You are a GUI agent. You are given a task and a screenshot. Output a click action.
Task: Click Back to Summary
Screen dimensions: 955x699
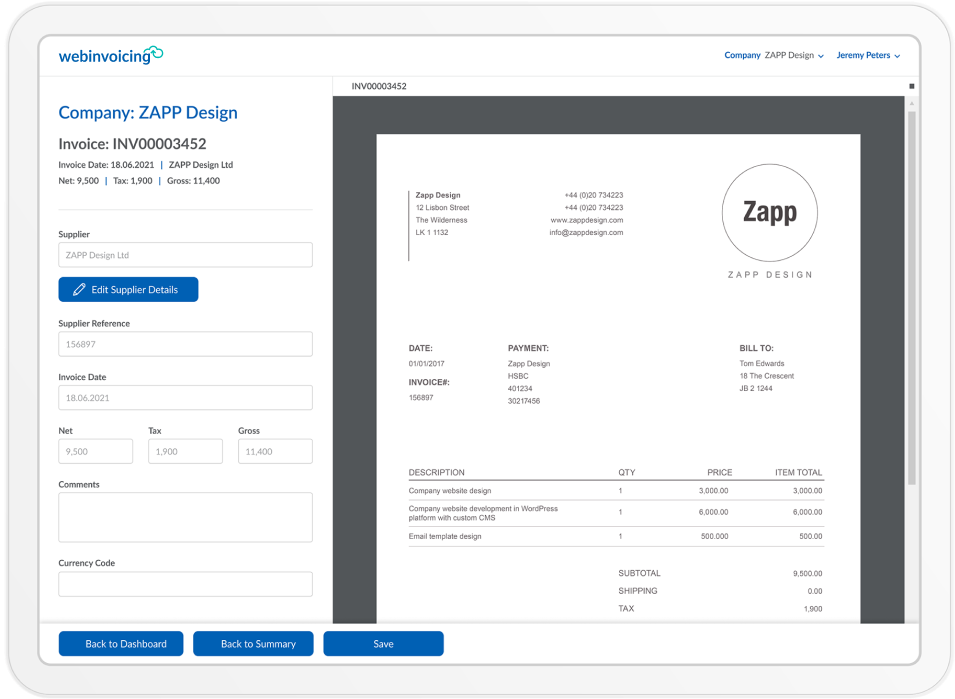point(253,643)
